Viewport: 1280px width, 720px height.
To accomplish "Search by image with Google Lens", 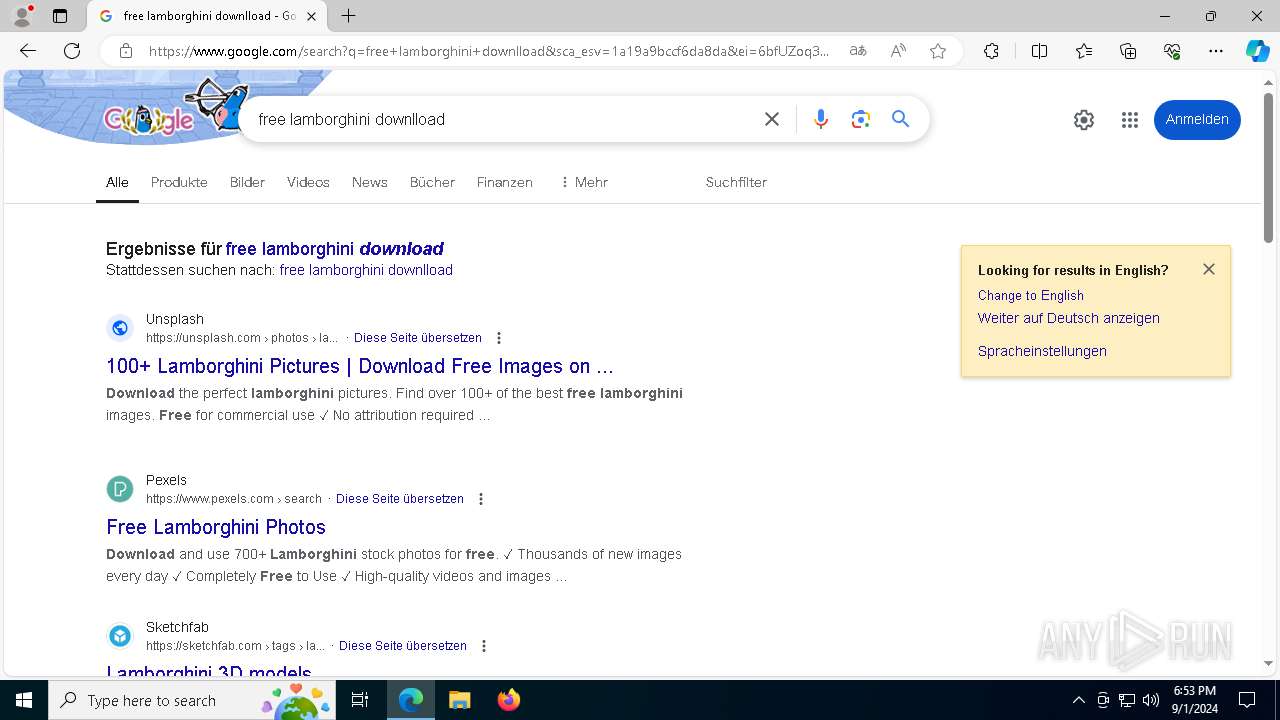I will pos(861,119).
